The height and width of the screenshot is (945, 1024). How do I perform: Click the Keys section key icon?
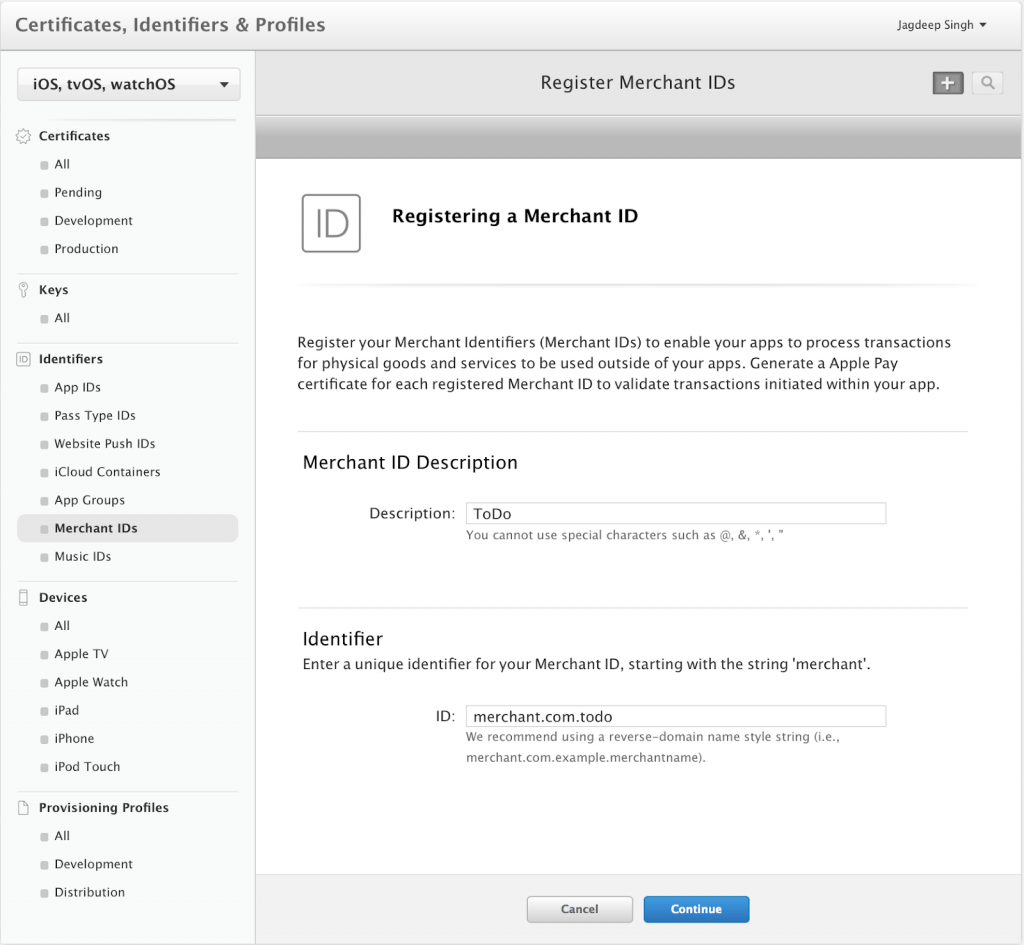(x=24, y=290)
